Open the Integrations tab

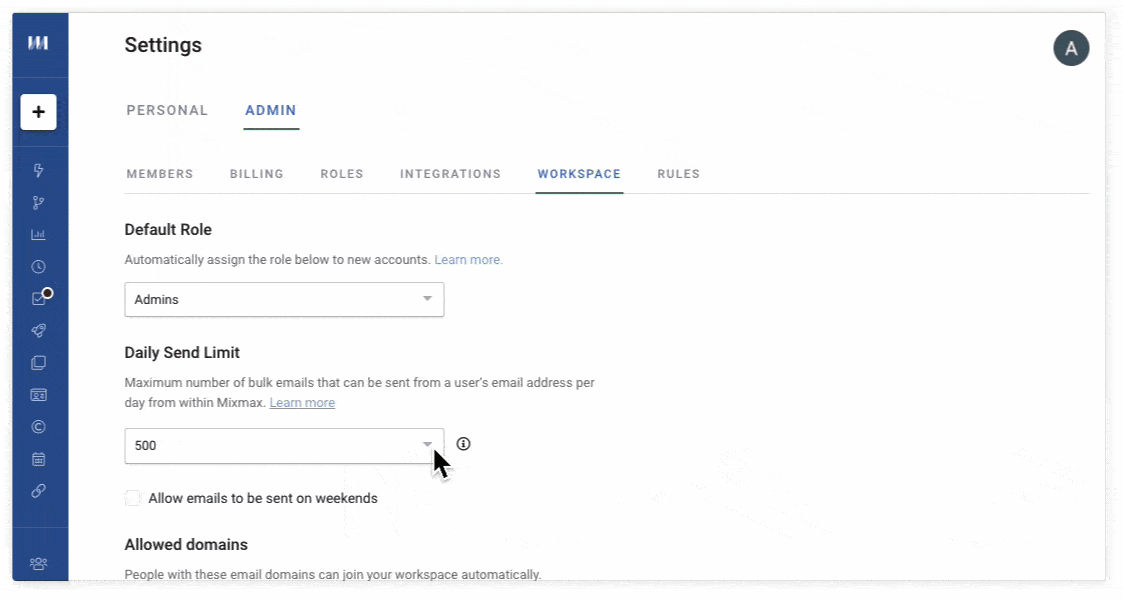tap(450, 174)
